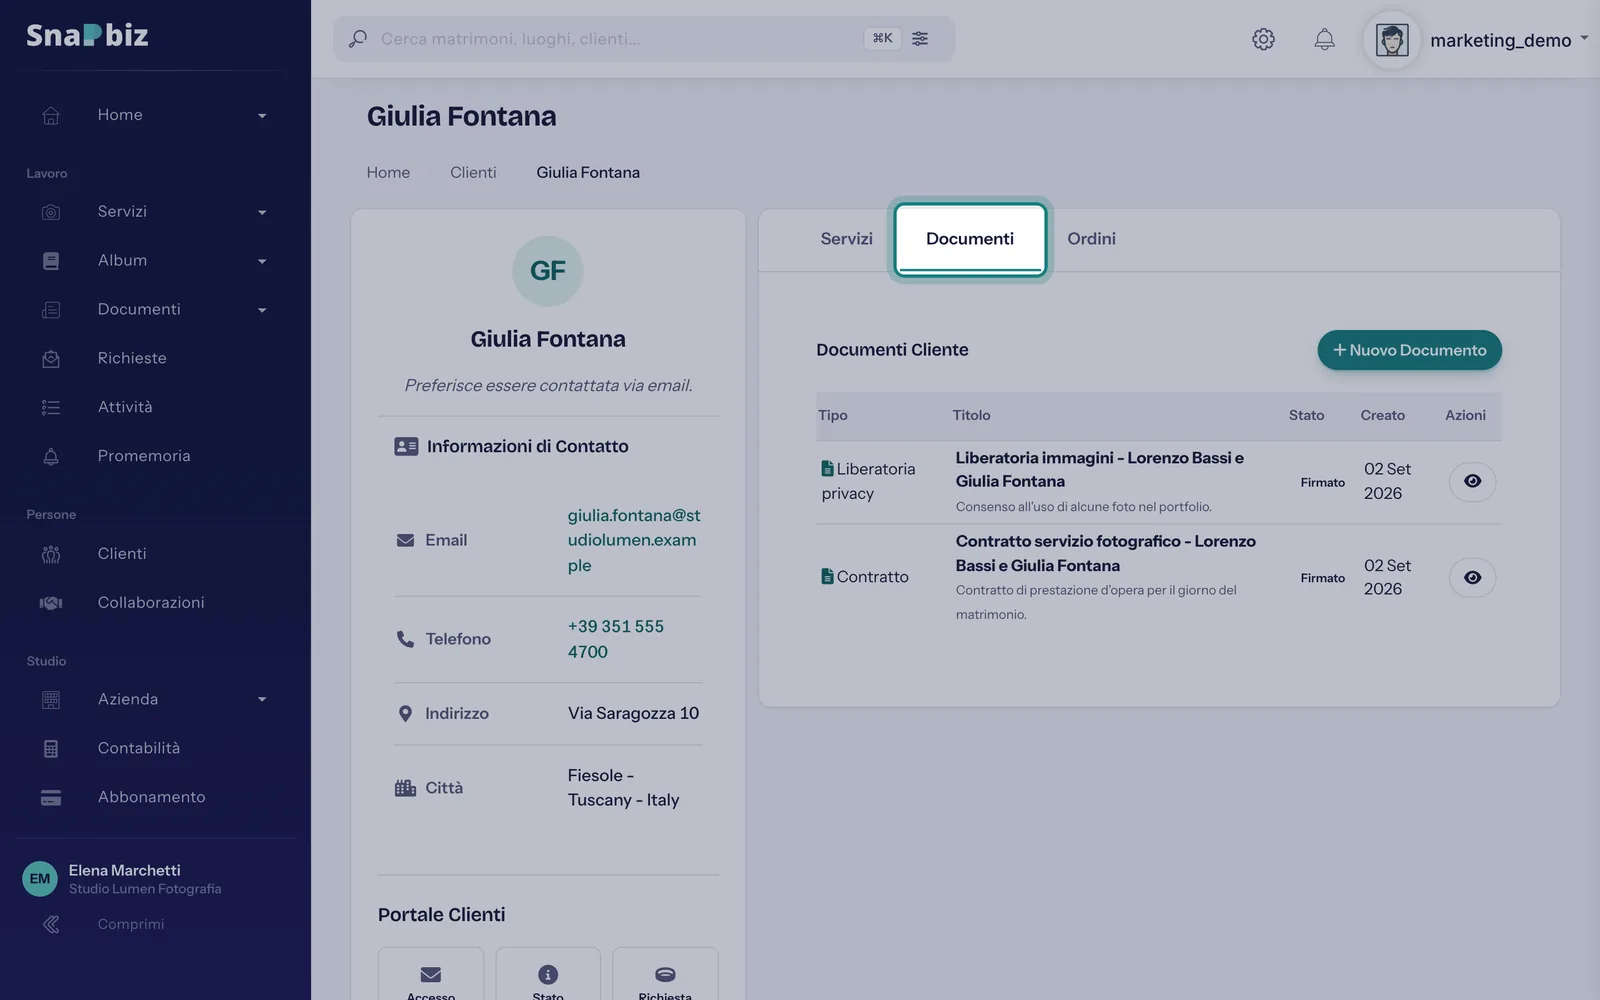Click the marketing_demo profile avatar
The height and width of the screenshot is (1000, 1600).
click(x=1392, y=40)
